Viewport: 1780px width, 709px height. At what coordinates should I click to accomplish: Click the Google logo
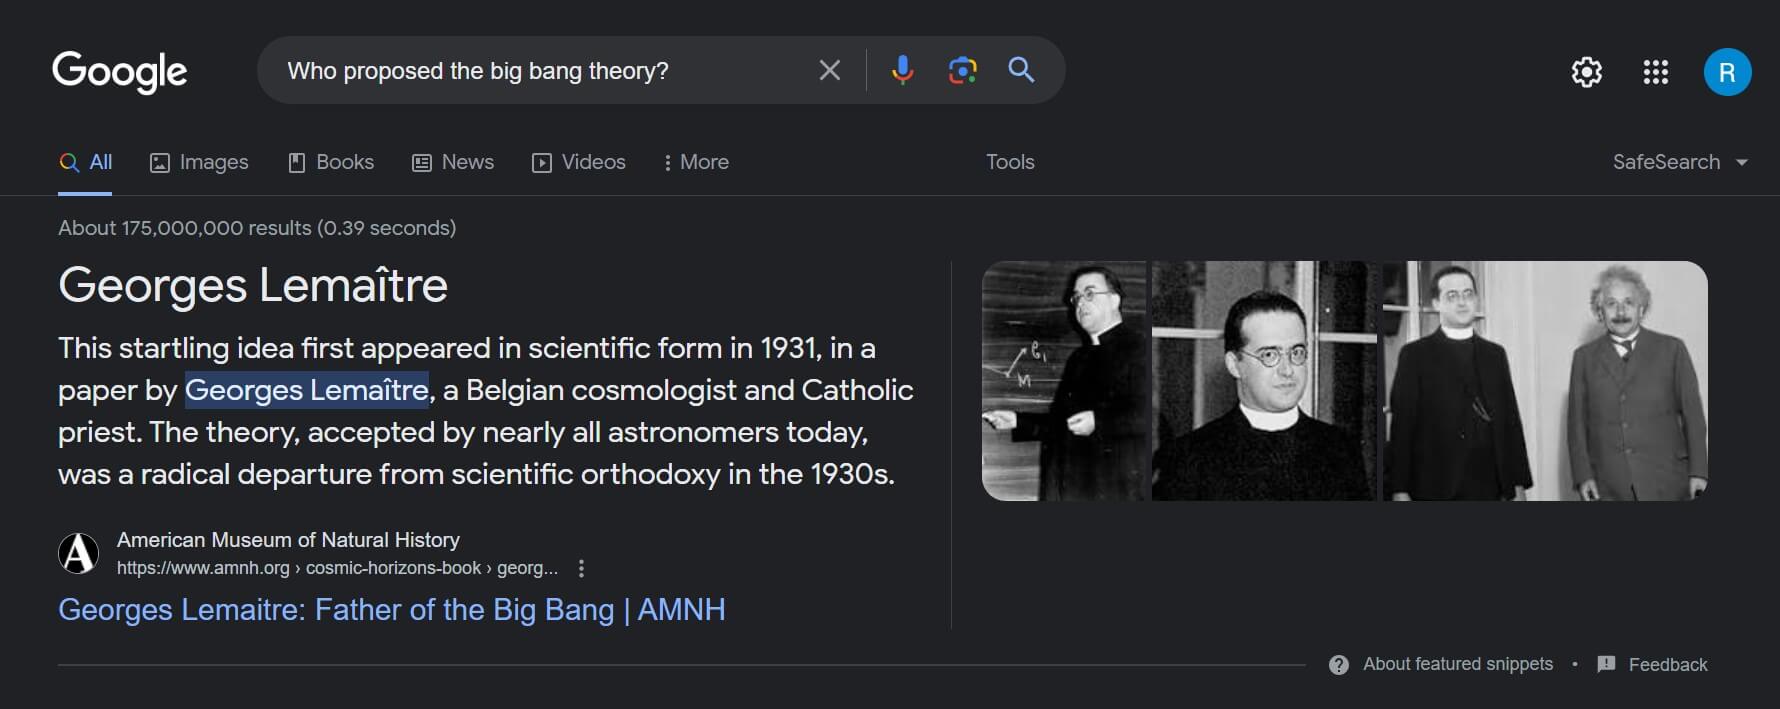pos(119,71)
